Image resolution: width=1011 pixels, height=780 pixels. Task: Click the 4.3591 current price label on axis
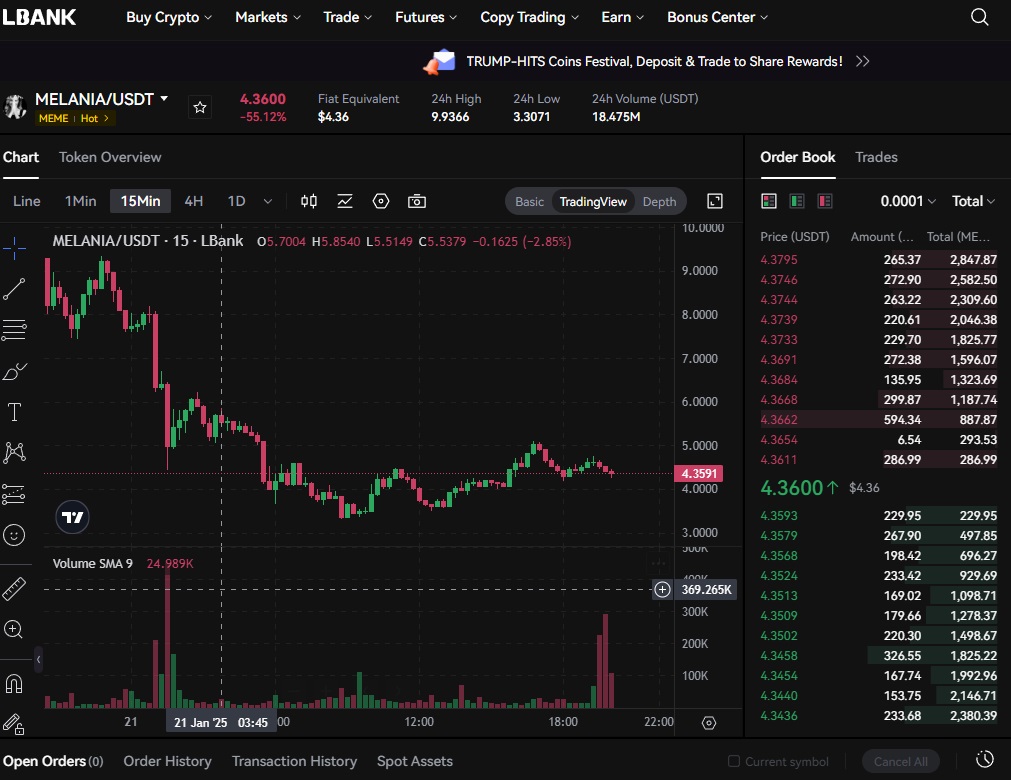click(699, 474)
